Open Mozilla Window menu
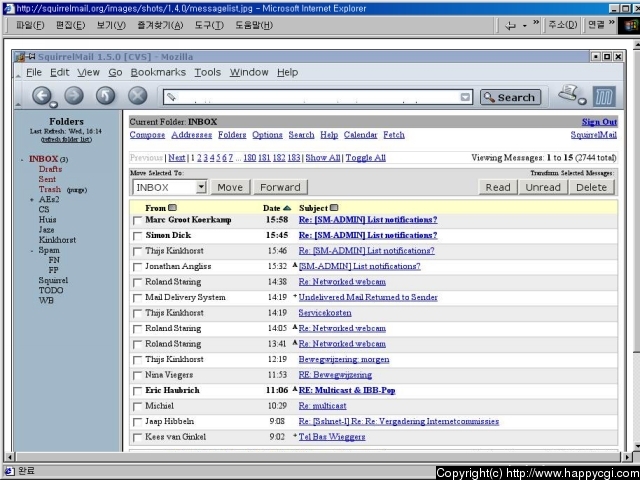 (249, 72)
